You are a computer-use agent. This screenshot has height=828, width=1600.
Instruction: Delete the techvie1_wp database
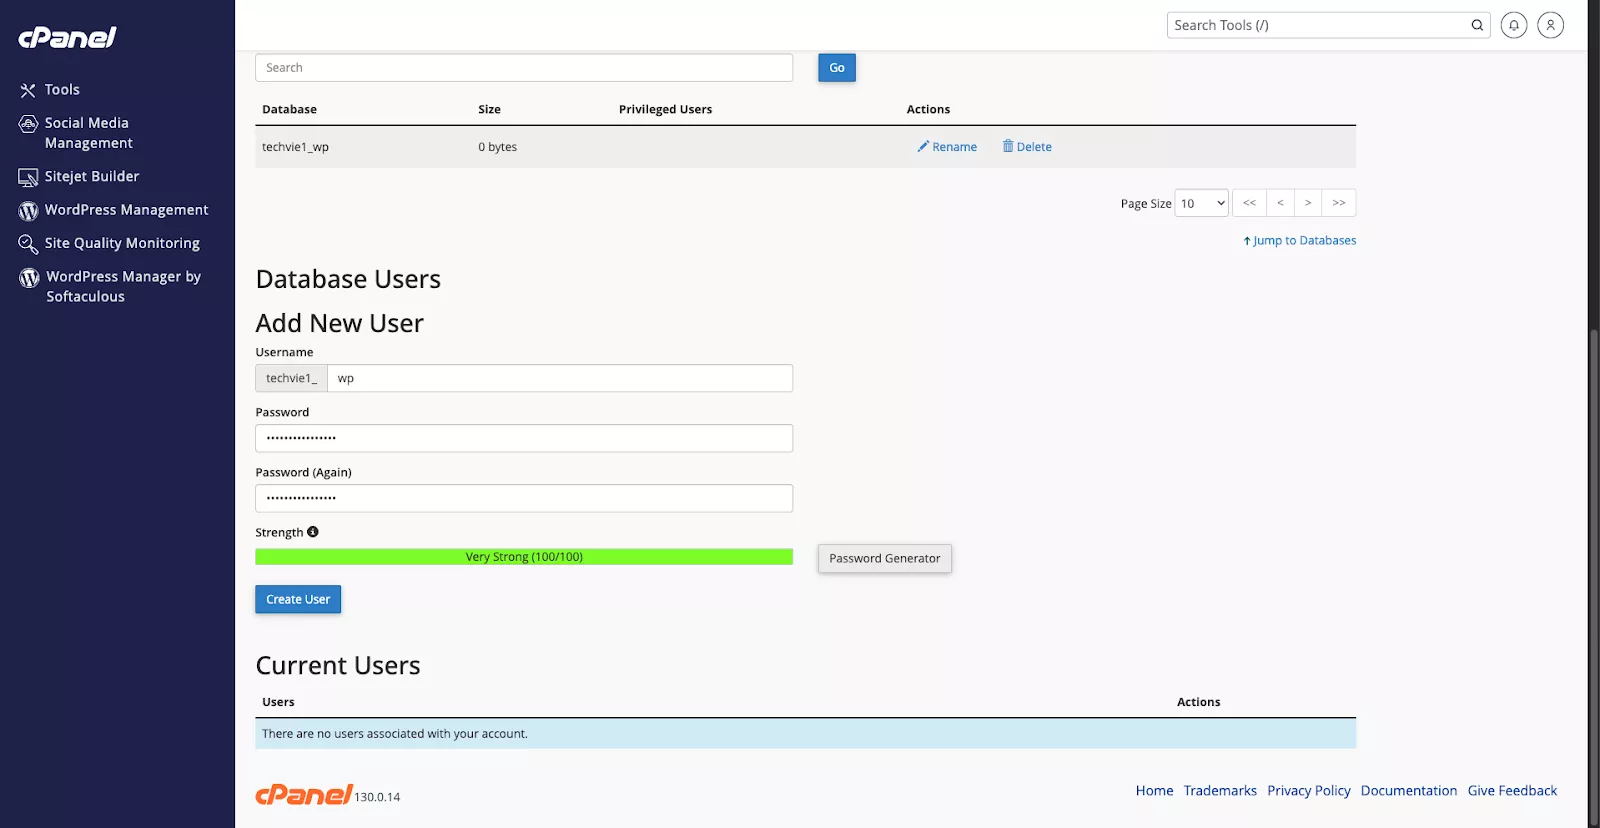click(x=1027, y=147)
